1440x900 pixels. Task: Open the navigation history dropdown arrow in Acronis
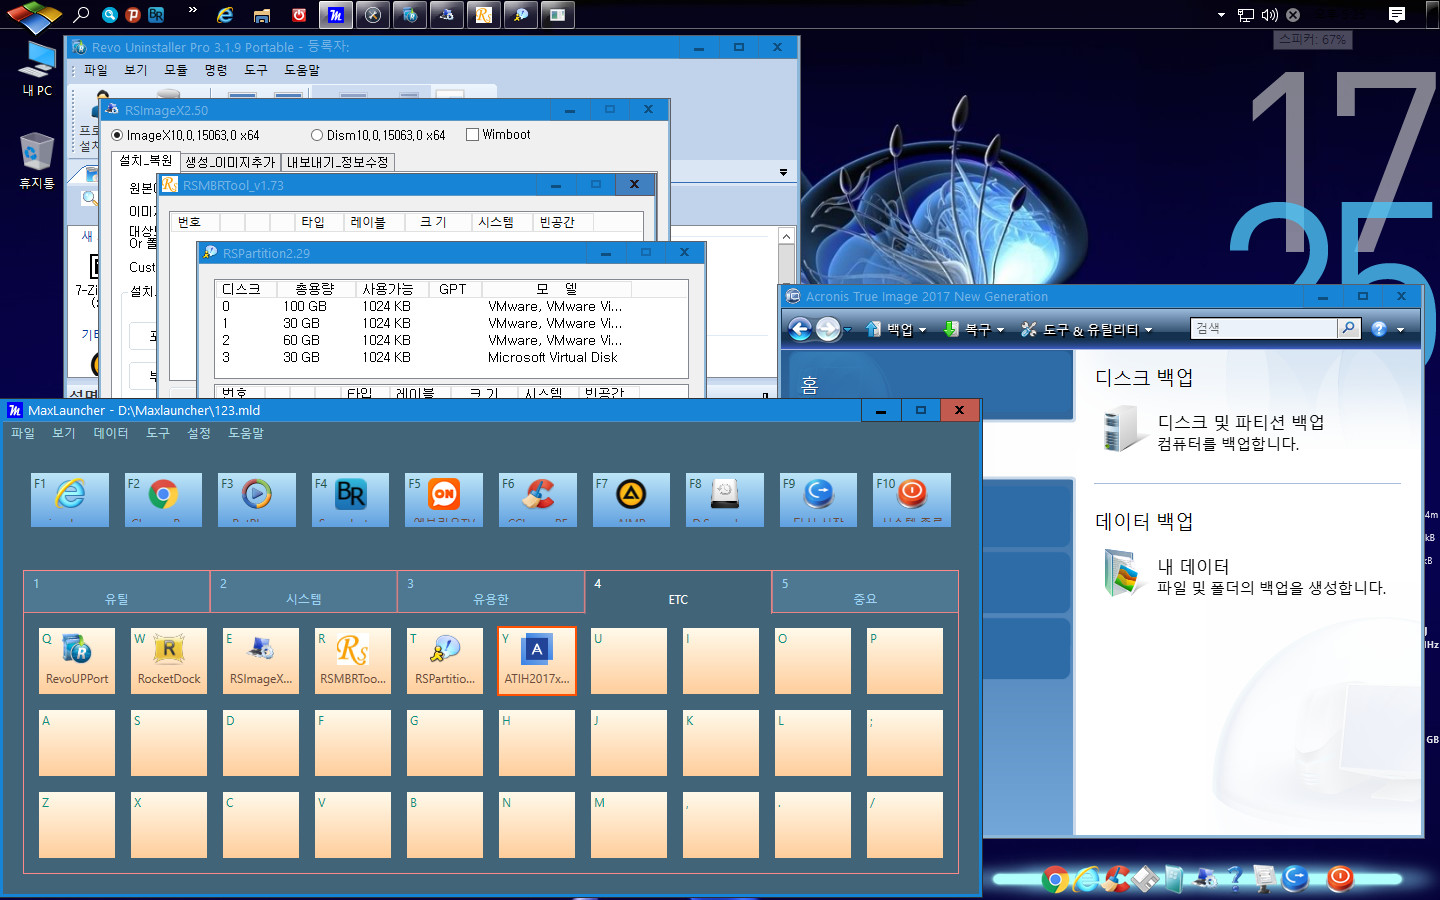coord(848,329)
